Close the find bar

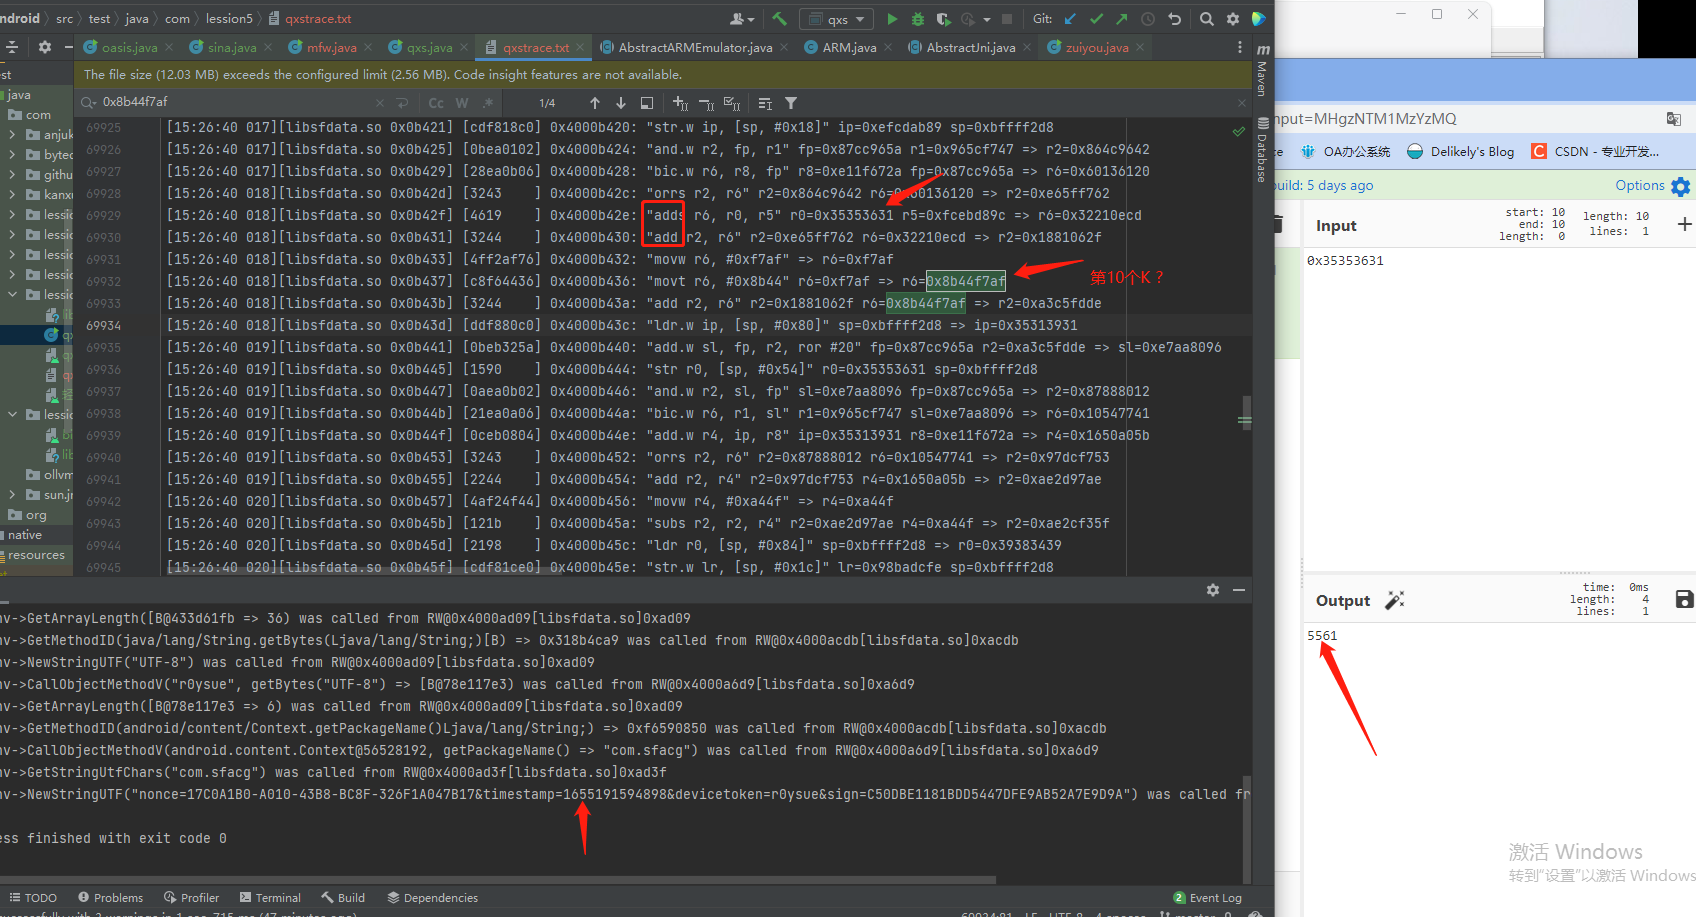pos(1242,102)
